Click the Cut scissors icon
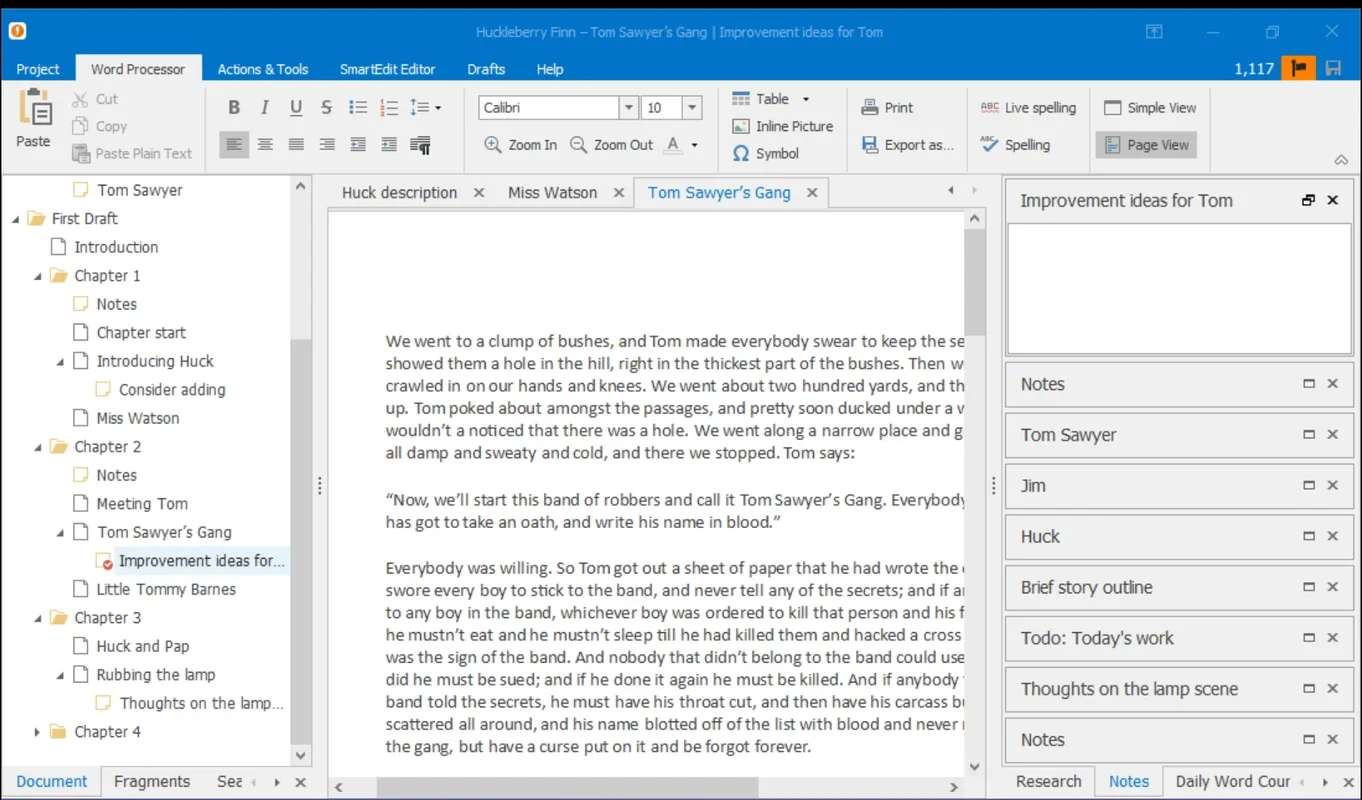Image resolution: width=1362 pixels, height=800 pixels. (80, 99)
